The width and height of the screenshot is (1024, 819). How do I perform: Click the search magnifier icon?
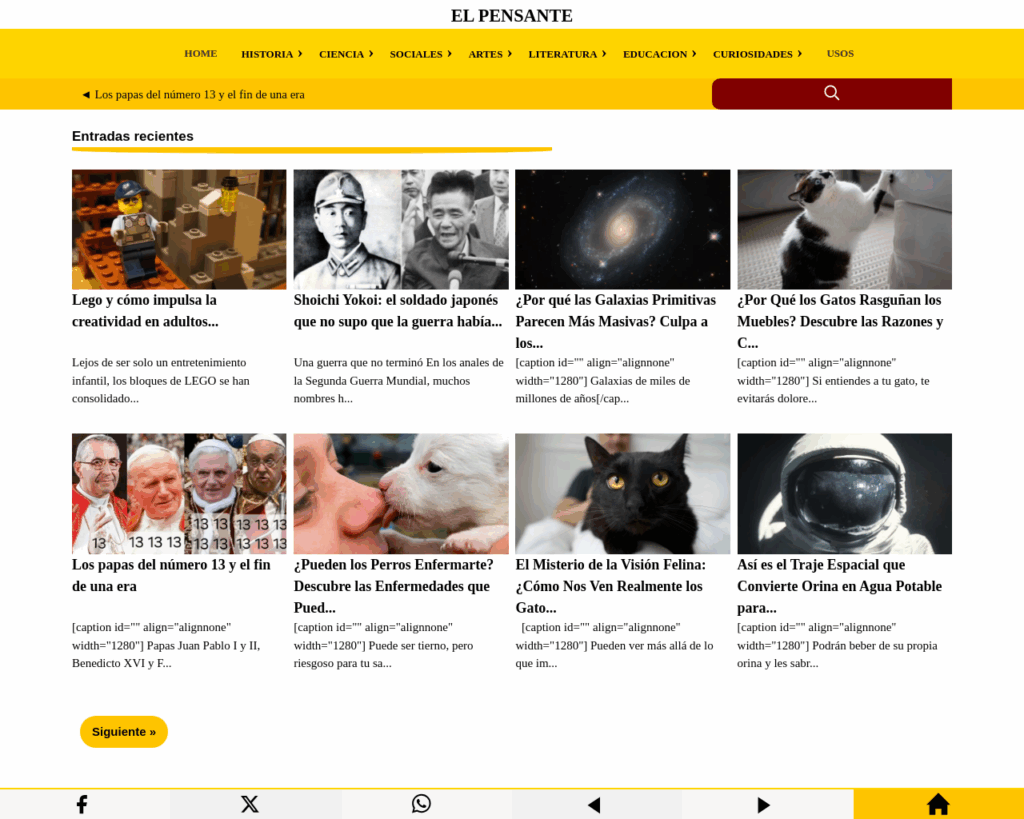tap(831, 93)
